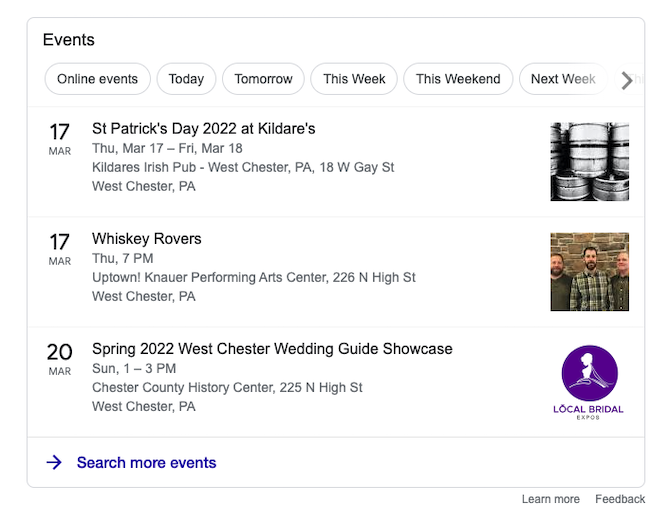Screen dimensions: 670x523
Task: Select the Next Week filter chip
Action: pyautogui.click(x=562, y=79)
